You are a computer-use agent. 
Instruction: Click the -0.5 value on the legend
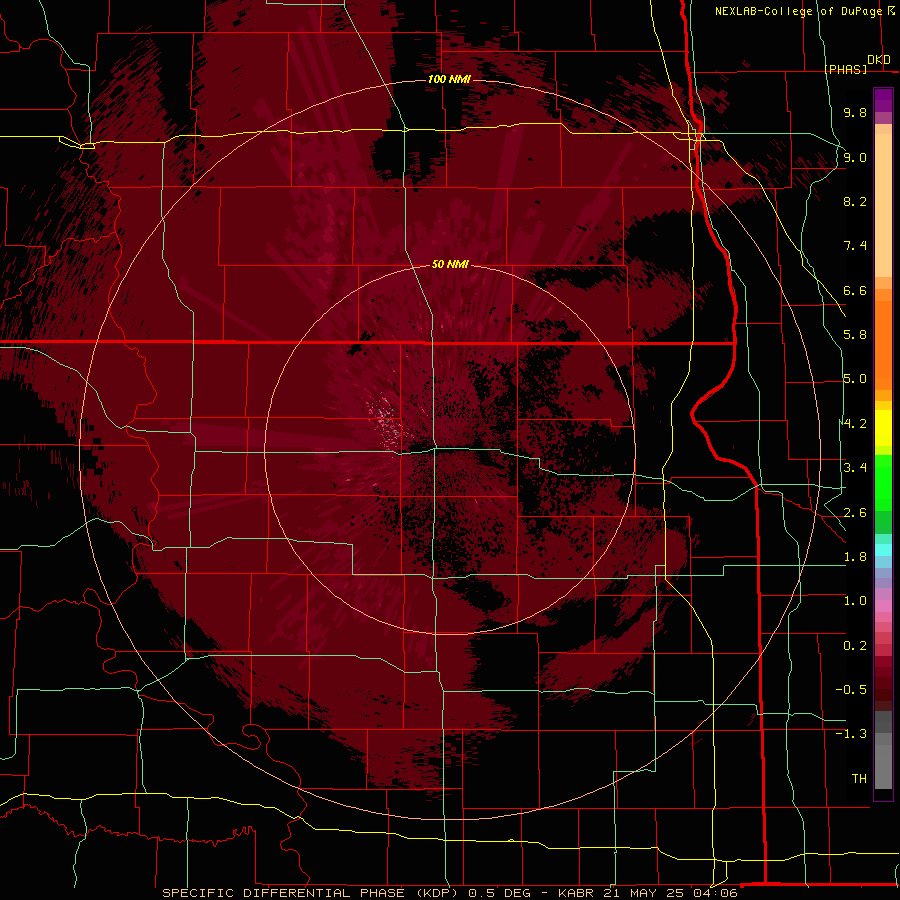[851, 690]
